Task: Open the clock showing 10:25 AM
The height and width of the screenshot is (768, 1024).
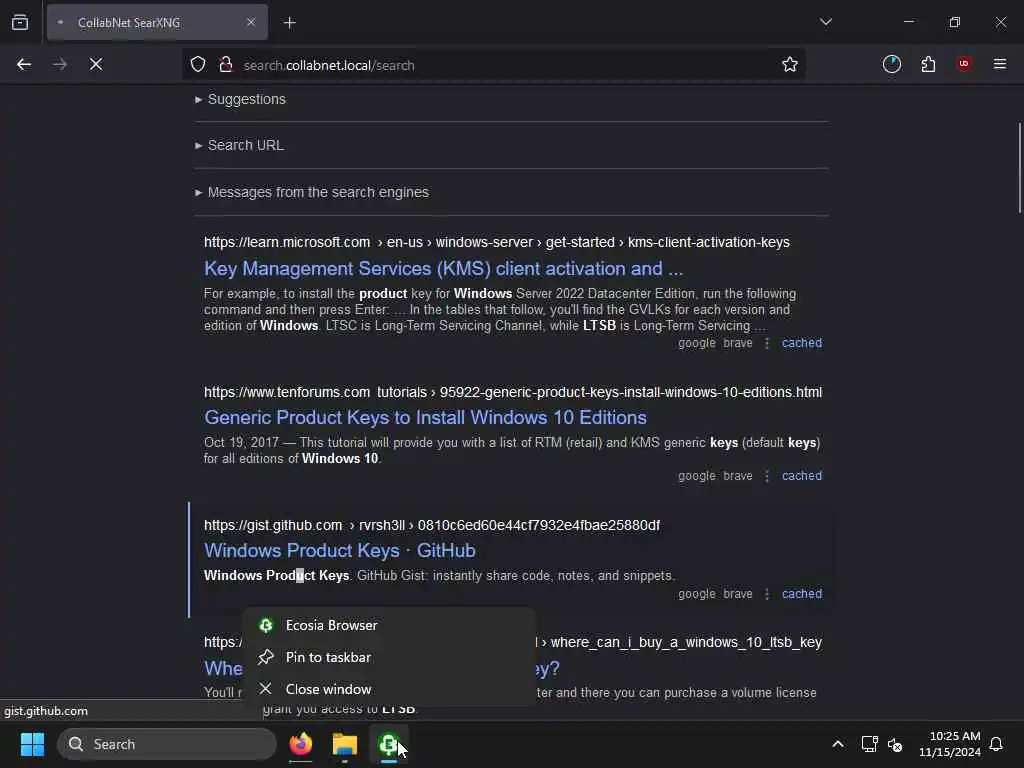Action: point(950,744)
